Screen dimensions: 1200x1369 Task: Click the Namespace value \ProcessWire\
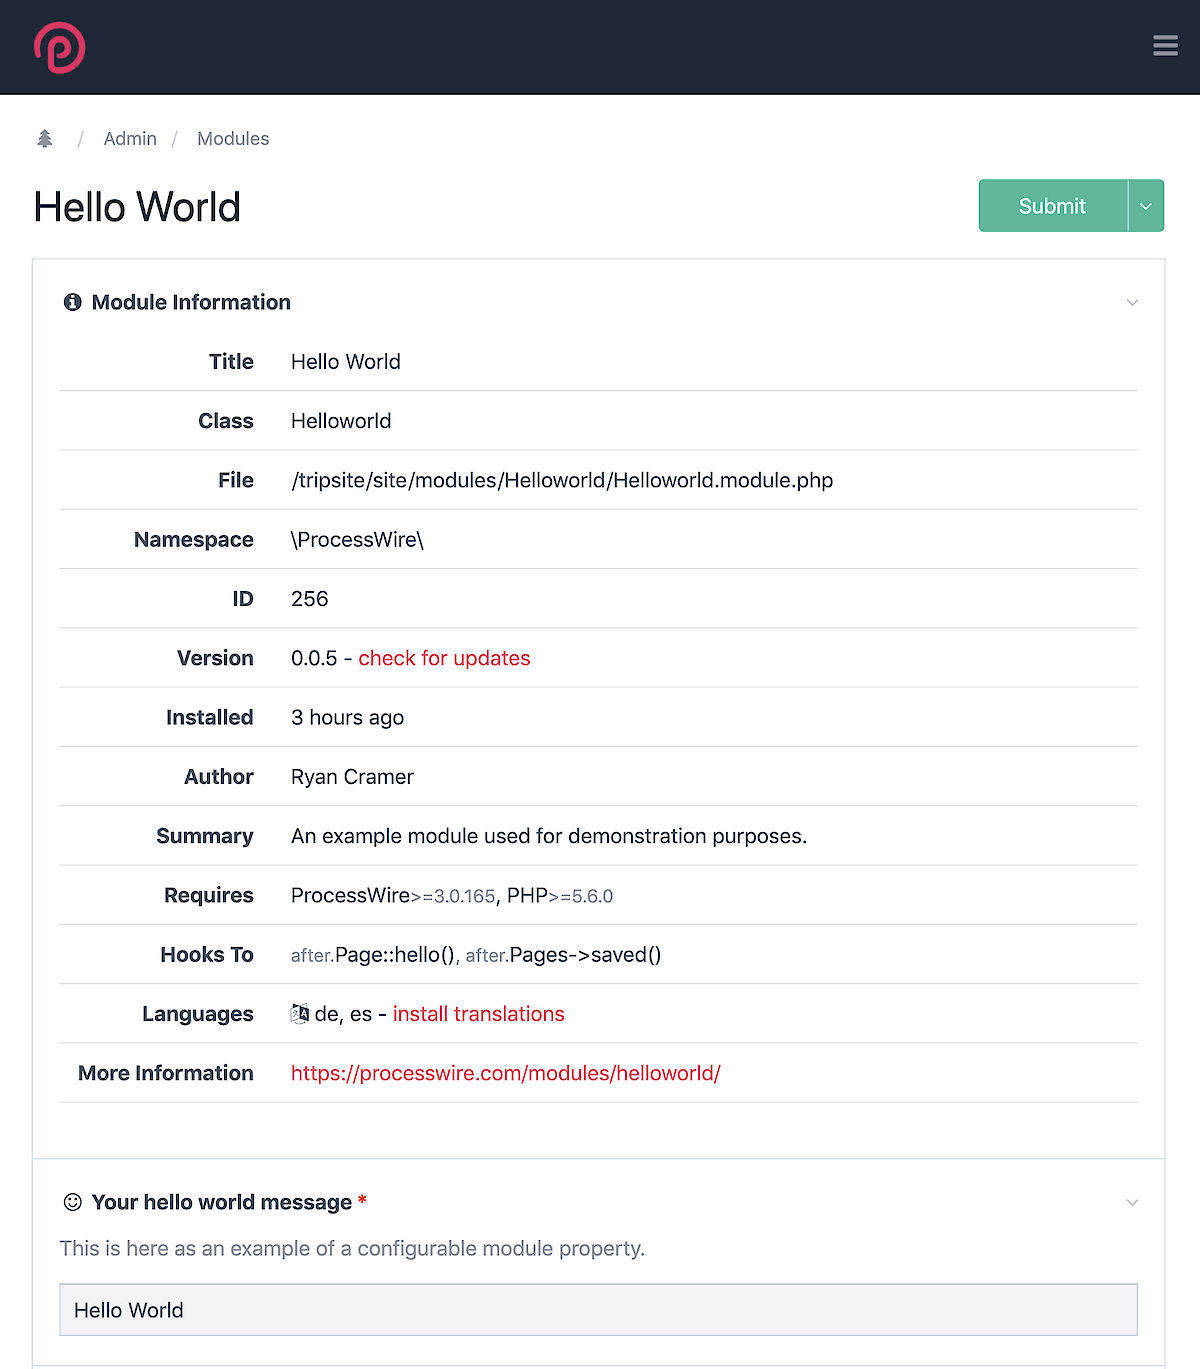tap(358, 540)
